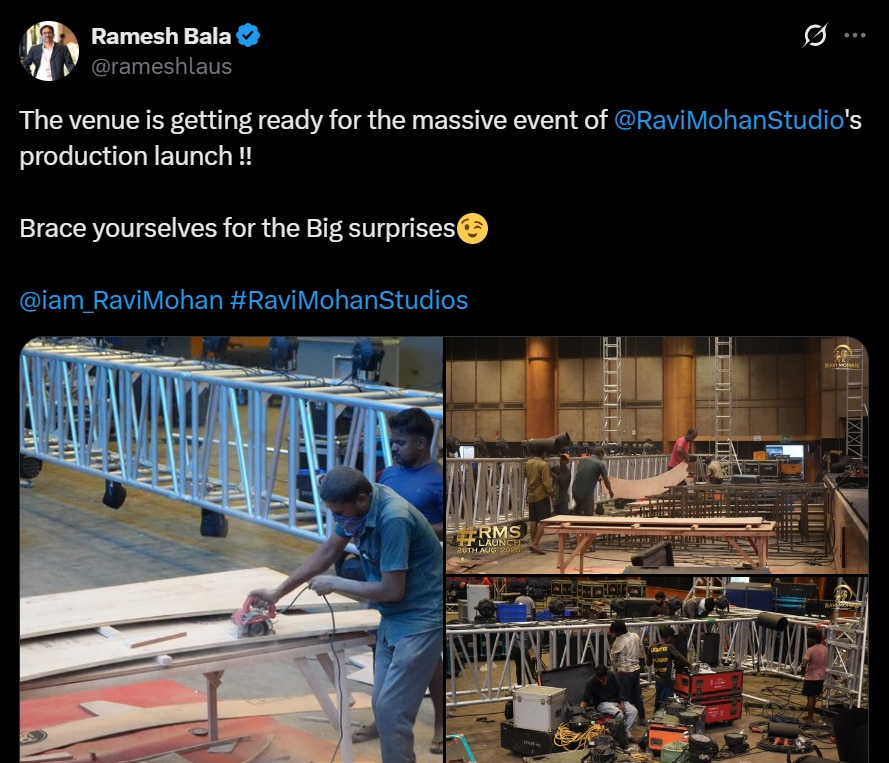Click the winking face emoji

point(472,228)
